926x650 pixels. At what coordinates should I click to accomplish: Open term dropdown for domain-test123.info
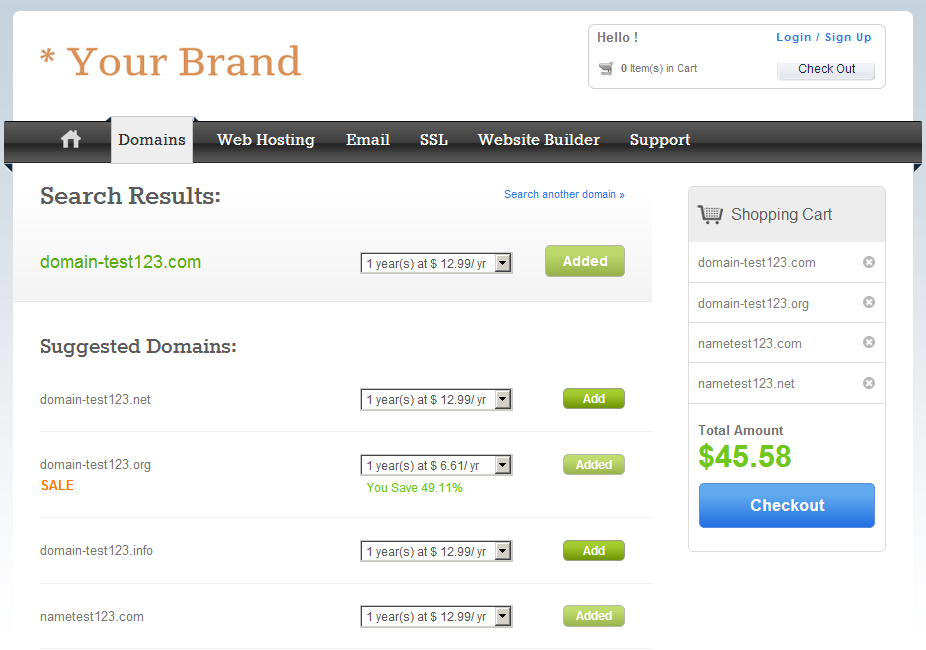click(436, 551)
